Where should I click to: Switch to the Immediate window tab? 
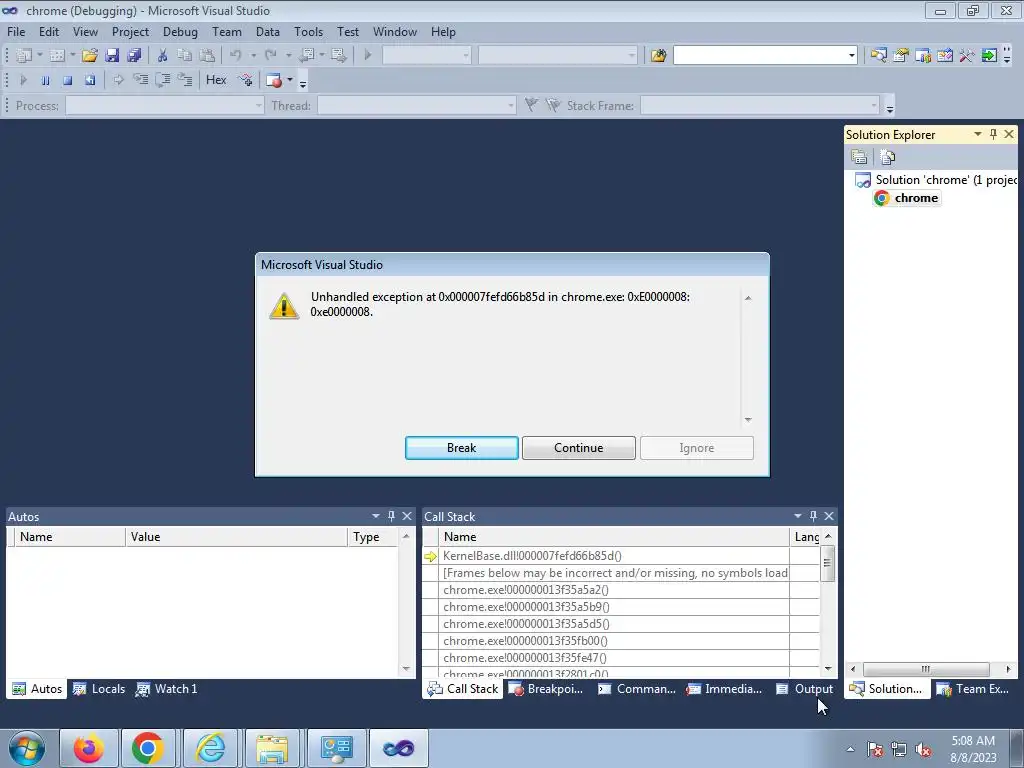pyautogui.click(x=724, y=689)
